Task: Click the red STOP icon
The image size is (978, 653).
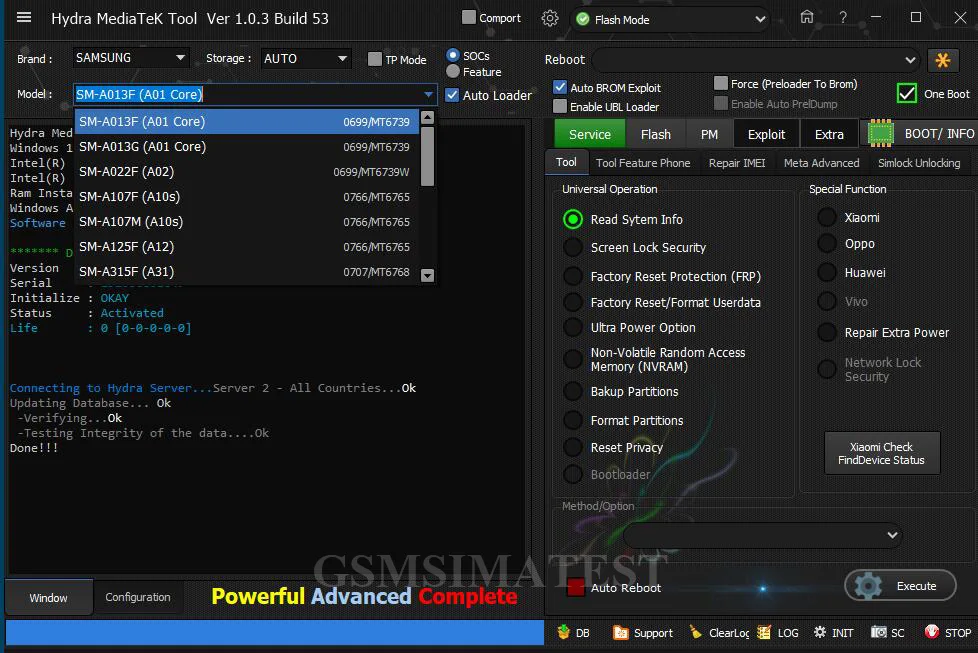Action: (931, 632)
